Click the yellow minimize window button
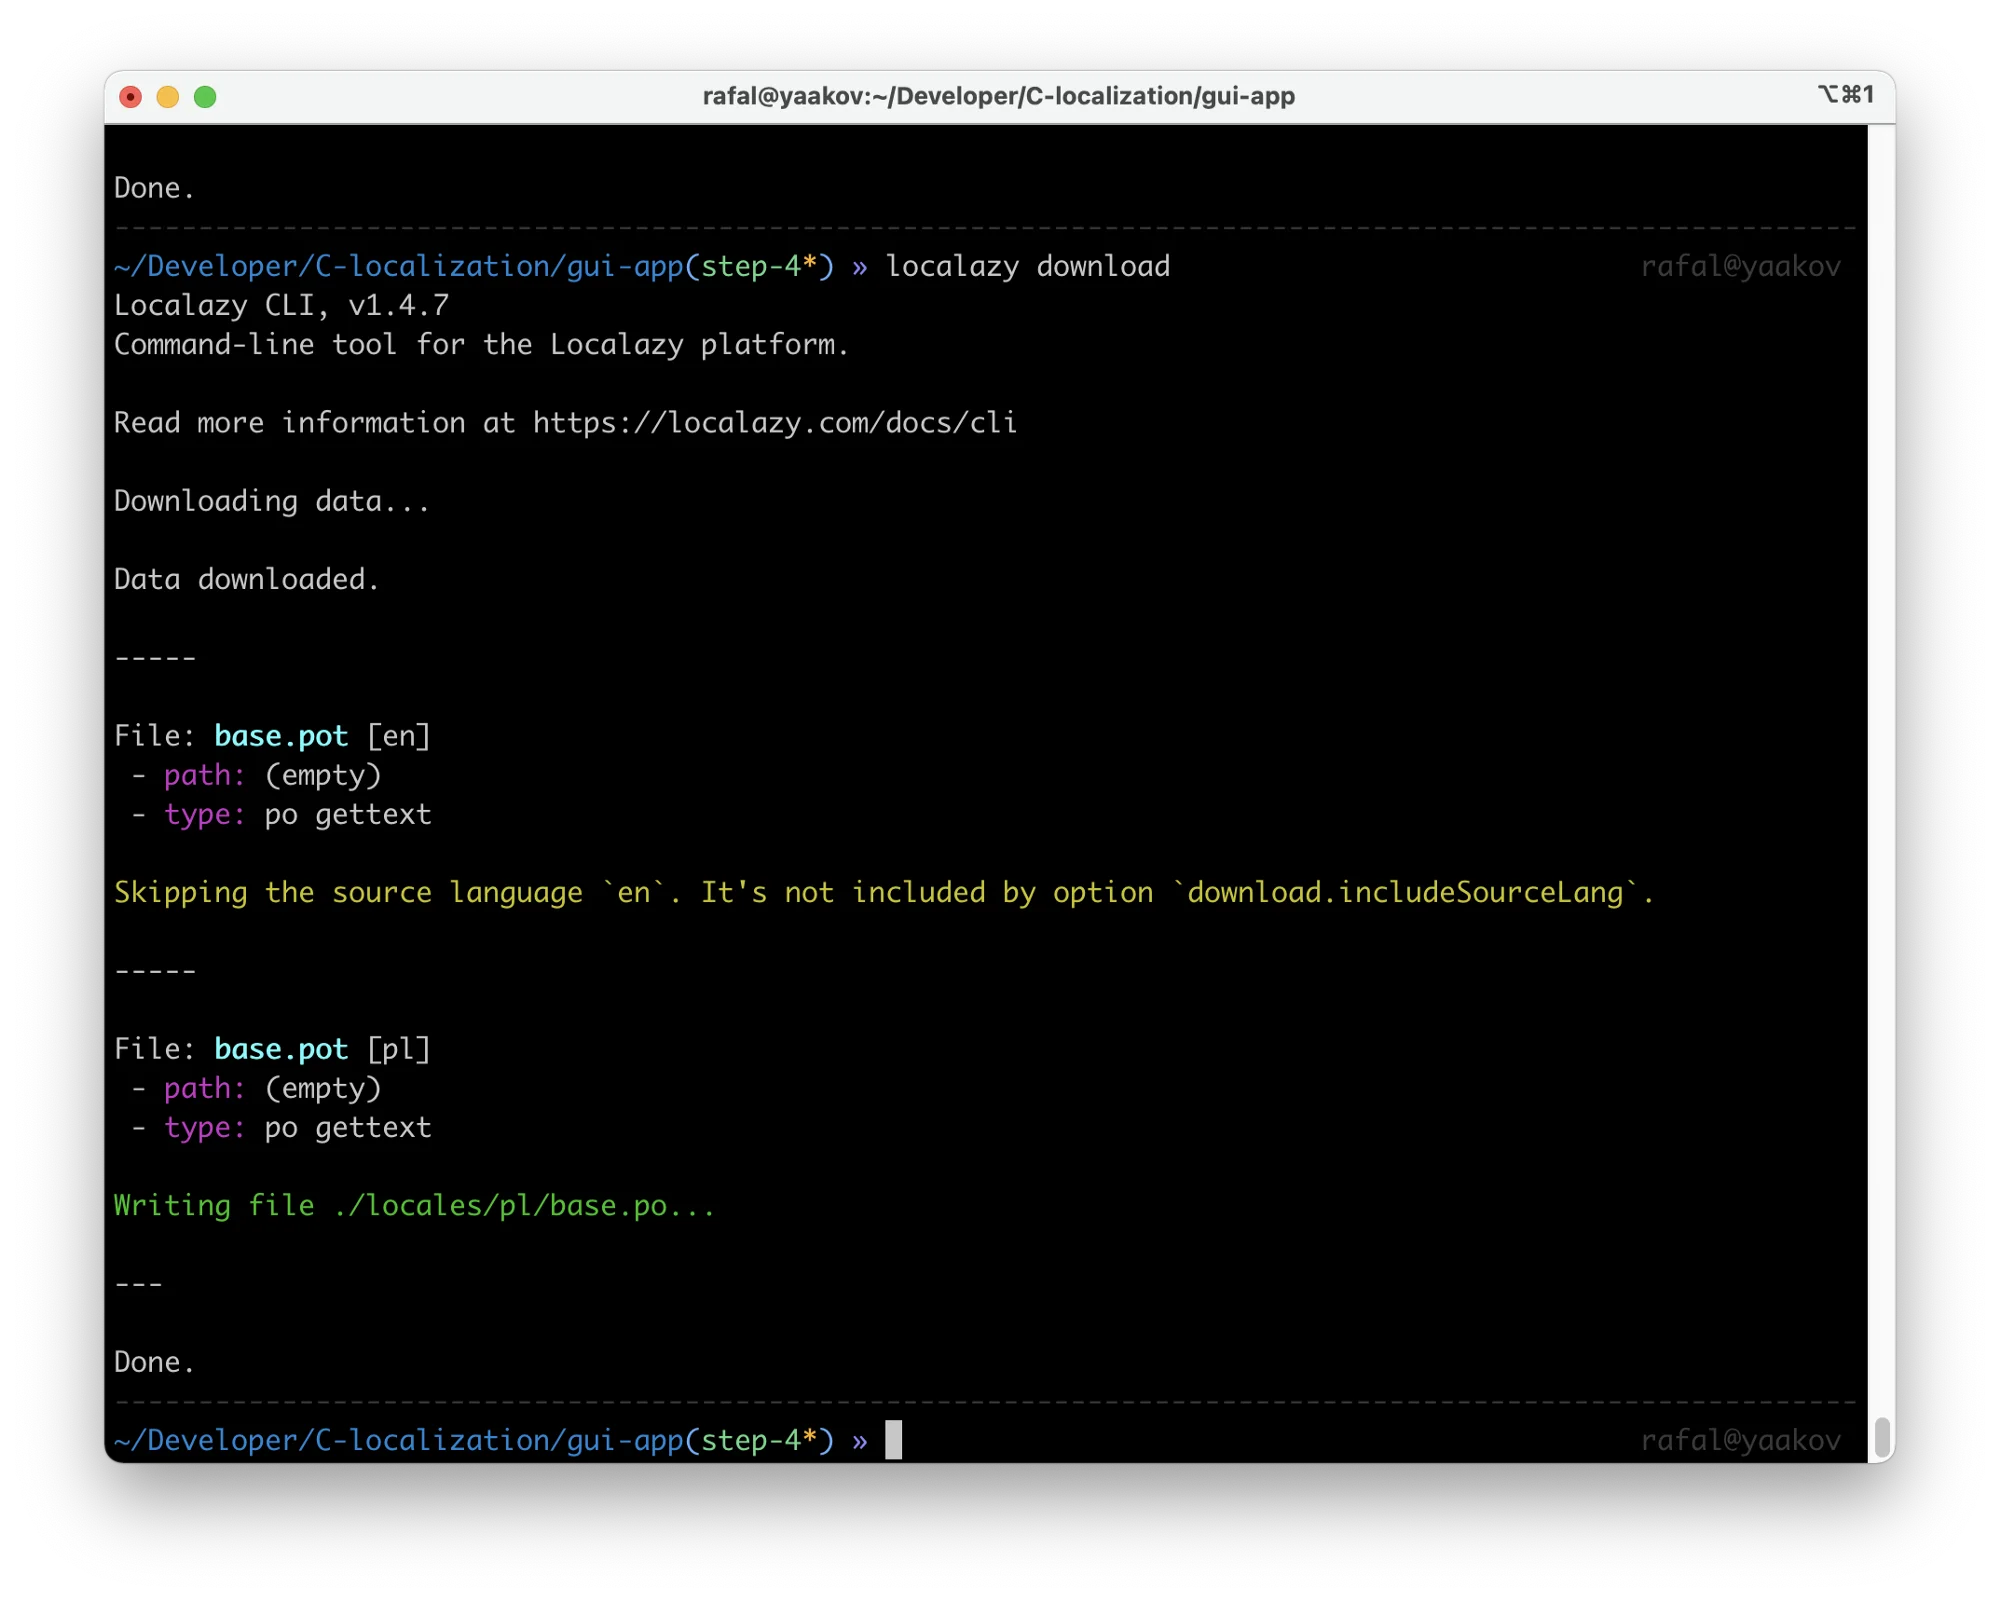This screenshot has height=1601, width=2000. [x=168, y=97]
